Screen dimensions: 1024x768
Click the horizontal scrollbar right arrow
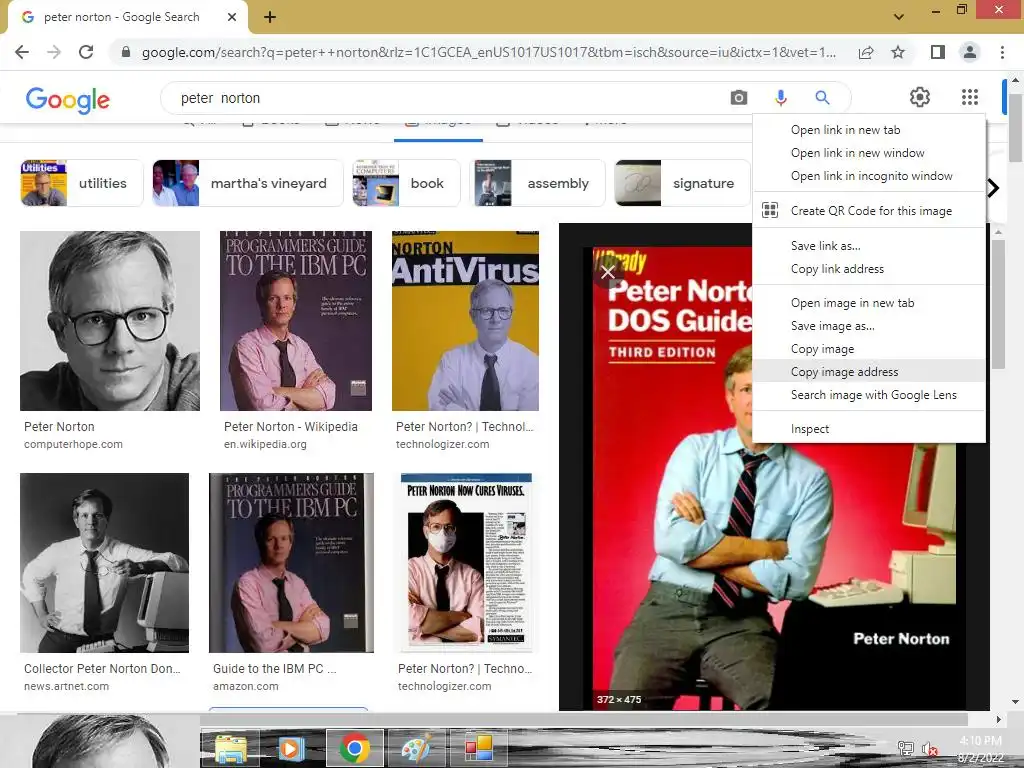tap(997, 720)
